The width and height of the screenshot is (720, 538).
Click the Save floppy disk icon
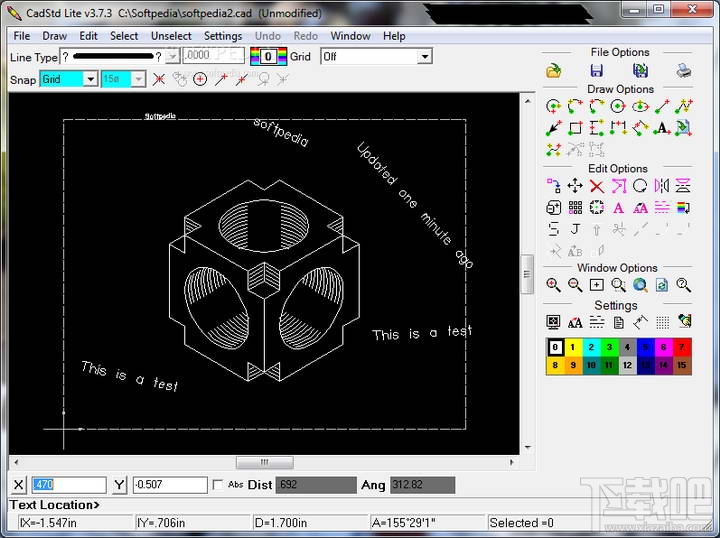(x=597, y=70)
